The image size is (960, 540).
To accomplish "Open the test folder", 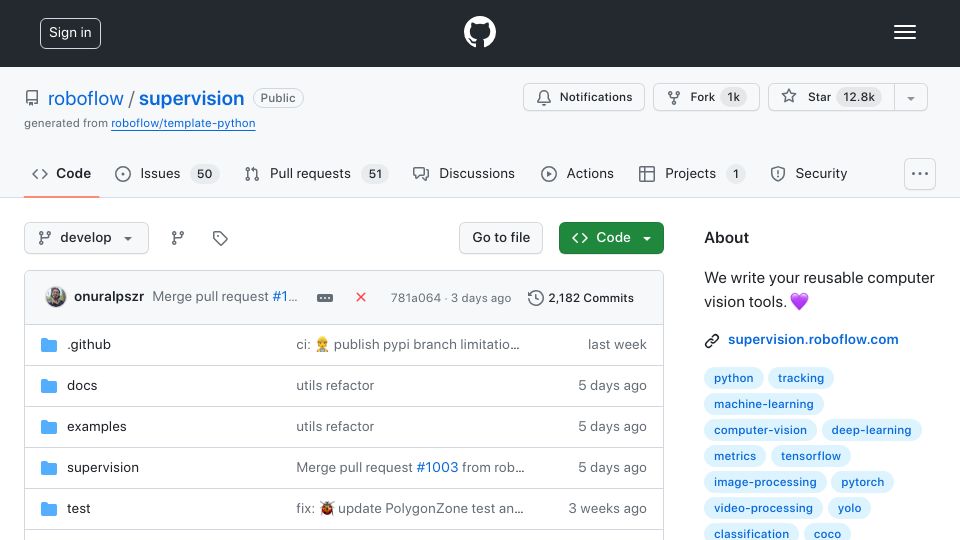I will (x=78, y=509).
